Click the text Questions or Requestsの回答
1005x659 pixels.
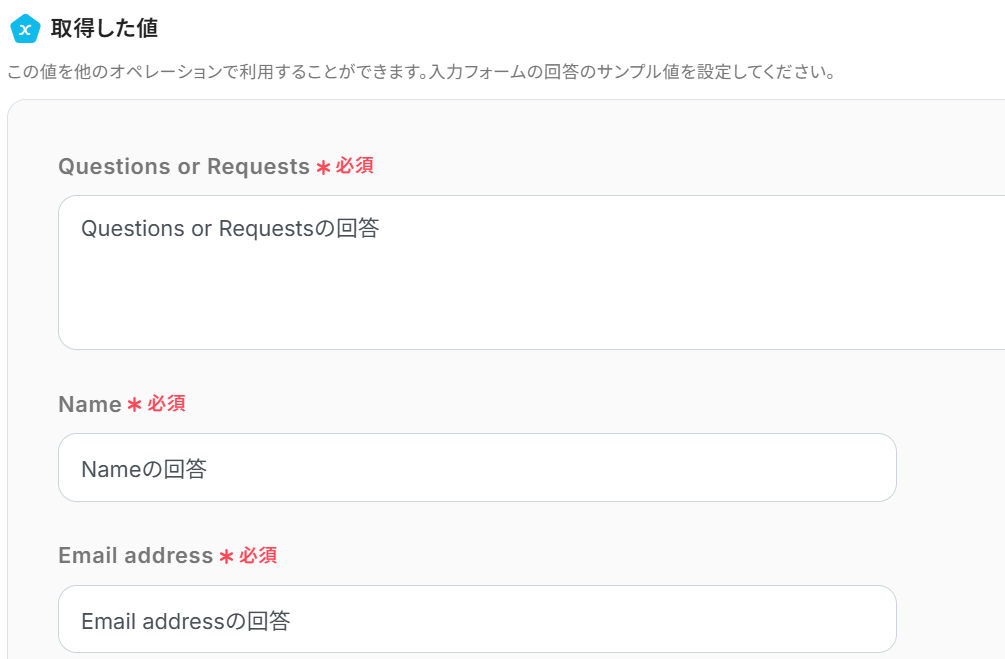tap(230, 229)
